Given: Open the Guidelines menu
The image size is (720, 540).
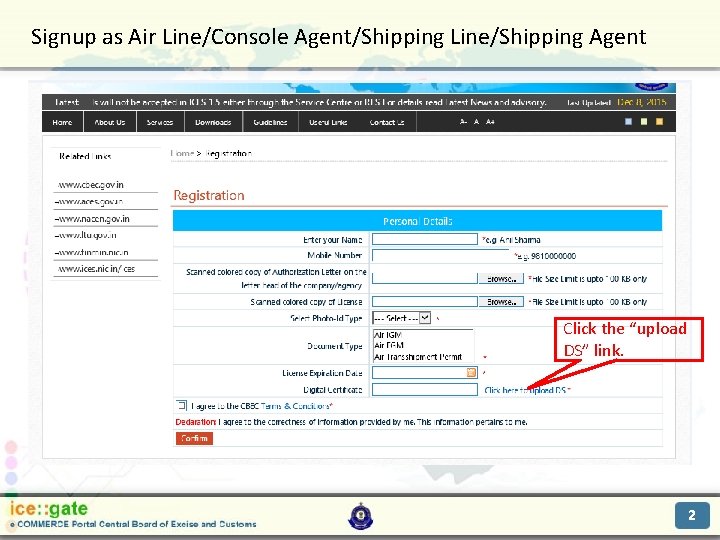Looking at the screenshot, I should (x=270, y=122).
